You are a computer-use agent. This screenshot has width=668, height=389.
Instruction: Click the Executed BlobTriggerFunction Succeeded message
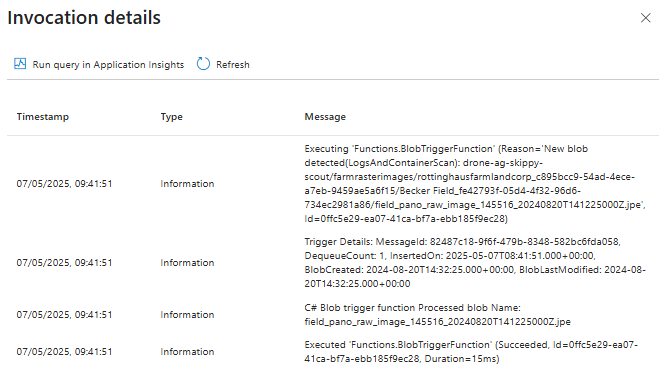pos(471,352)
